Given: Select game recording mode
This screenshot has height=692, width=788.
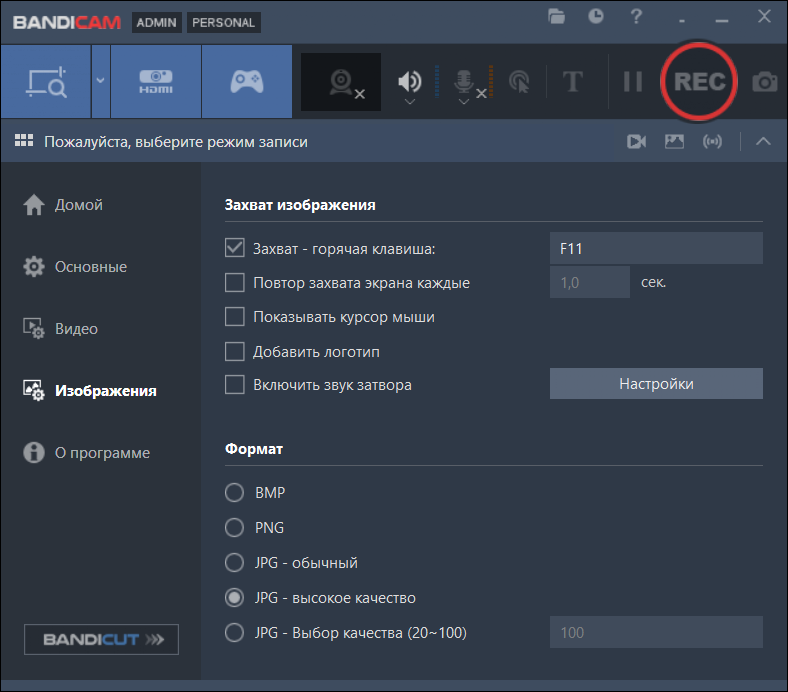Looking at the screenshot, I should 246,82.
